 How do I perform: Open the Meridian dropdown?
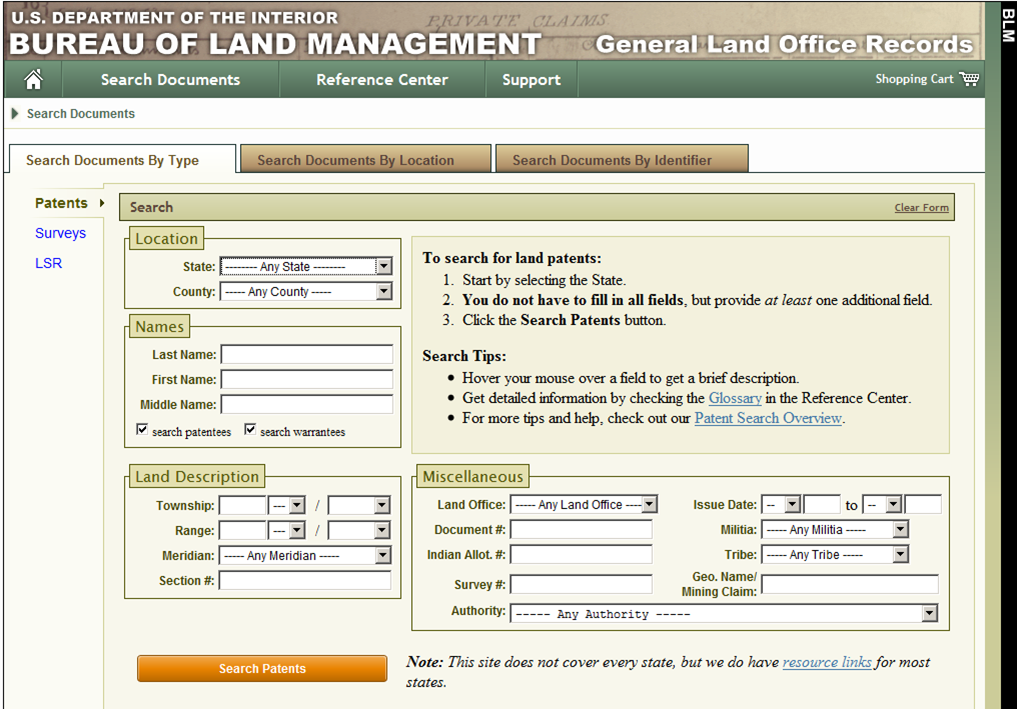tap(305, 556)
